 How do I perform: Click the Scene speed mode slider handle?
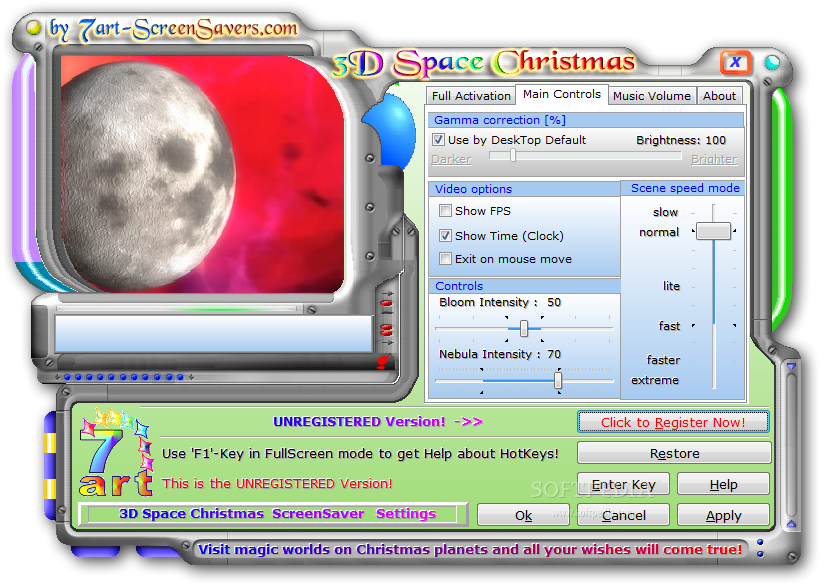713,231
